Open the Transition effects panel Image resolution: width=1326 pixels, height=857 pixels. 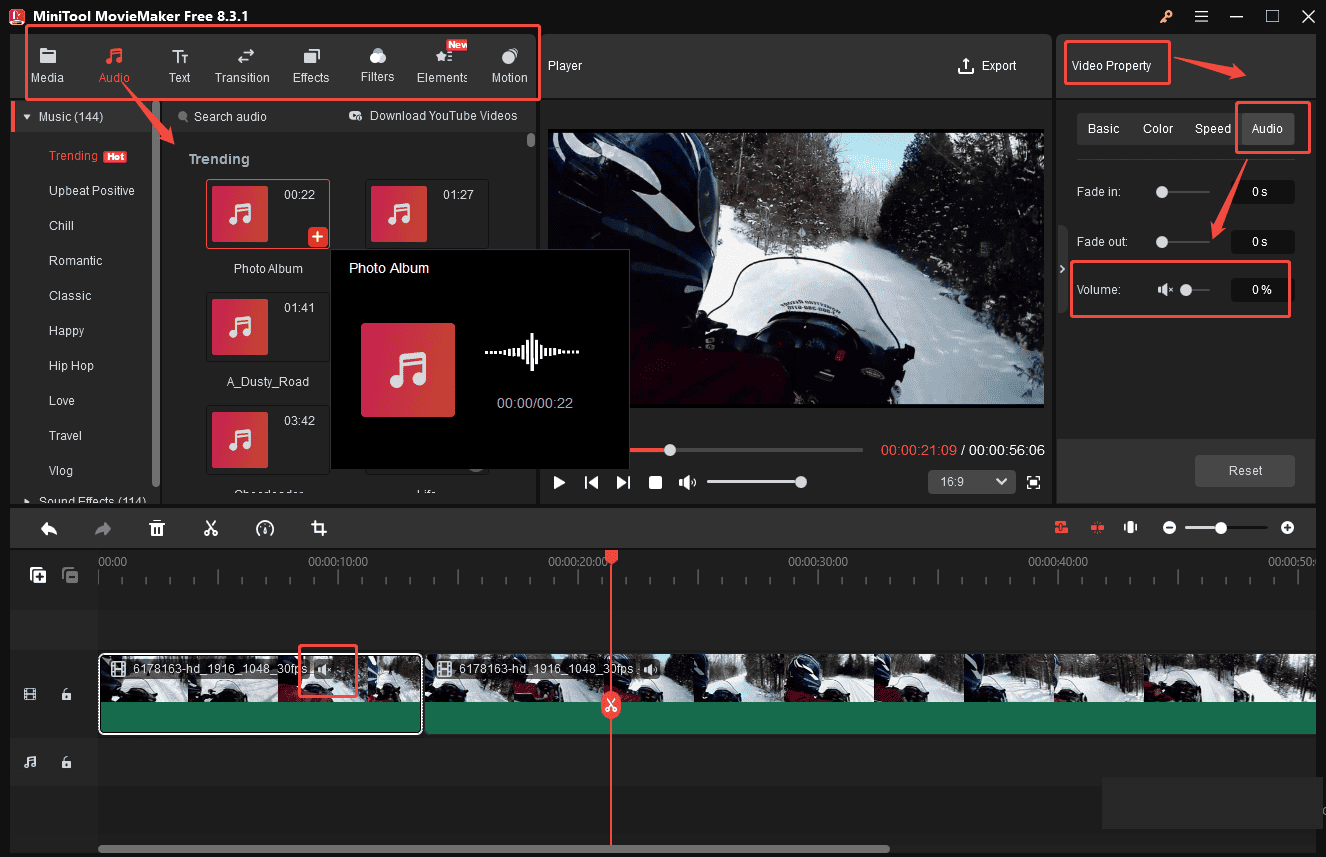tap(242, 64)
